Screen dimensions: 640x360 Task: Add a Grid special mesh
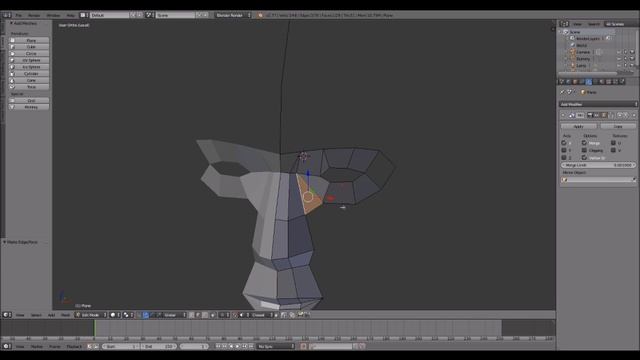pyautogui.click(x=29, y=100)
